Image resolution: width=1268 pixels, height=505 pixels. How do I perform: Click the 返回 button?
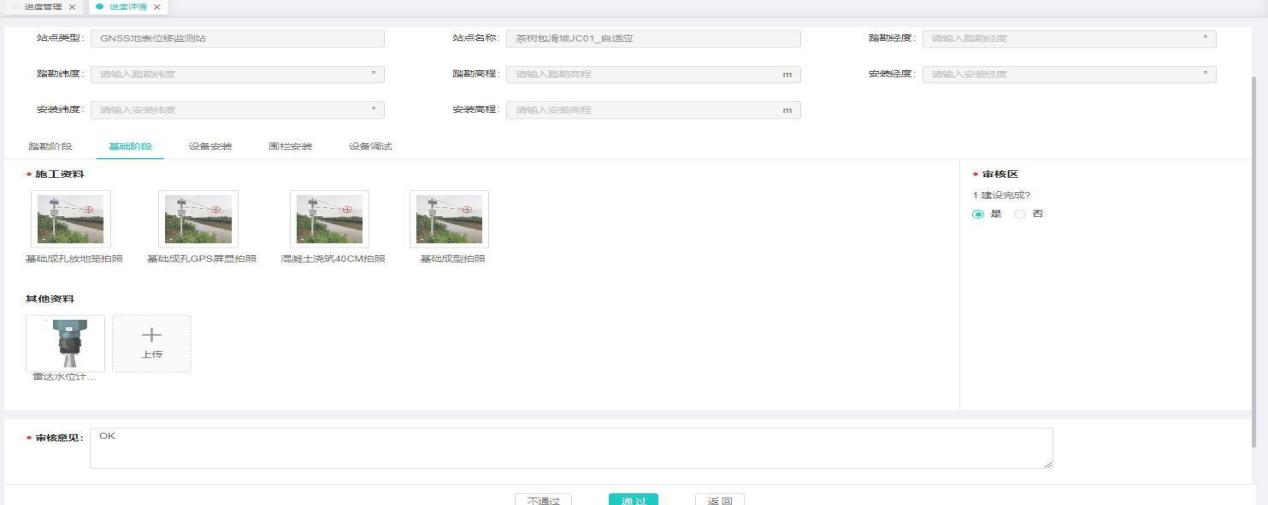point(719,497)
